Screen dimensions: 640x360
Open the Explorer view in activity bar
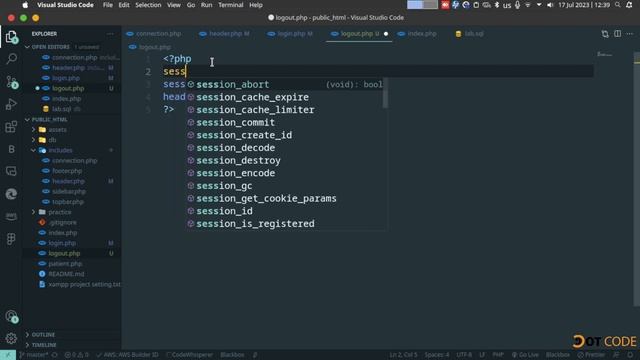[11, 37]
